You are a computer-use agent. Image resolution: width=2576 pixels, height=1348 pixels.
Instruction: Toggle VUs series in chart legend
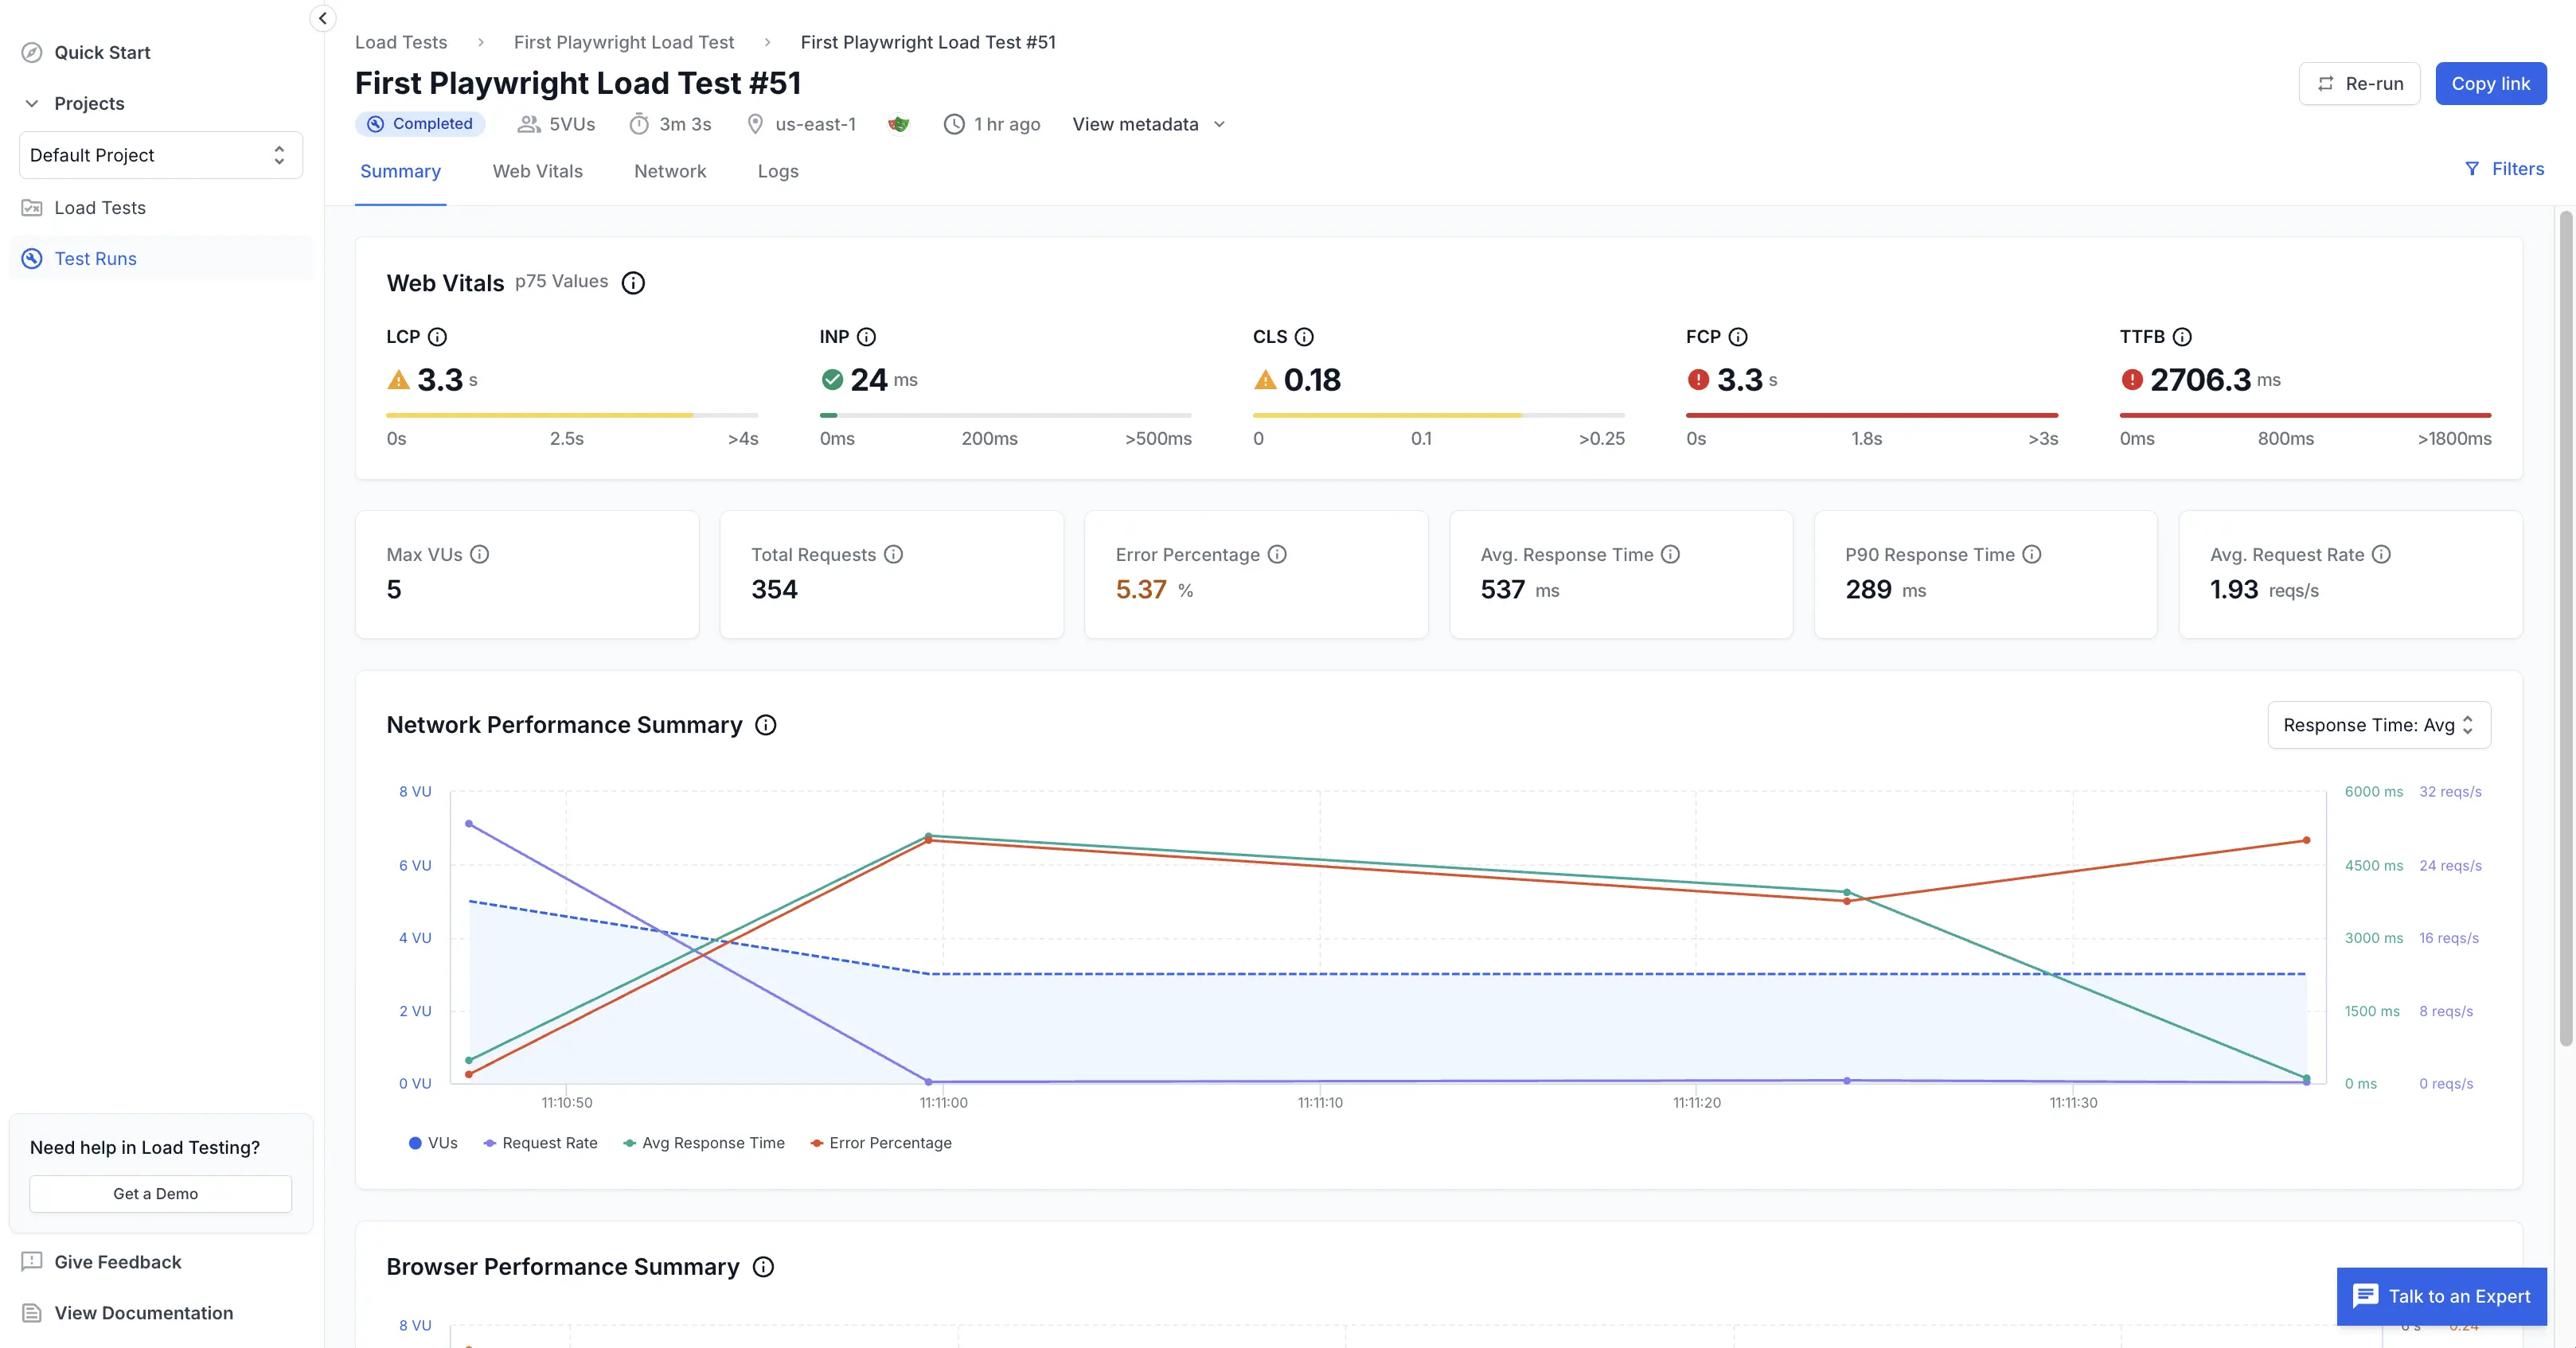(433, 1143)
